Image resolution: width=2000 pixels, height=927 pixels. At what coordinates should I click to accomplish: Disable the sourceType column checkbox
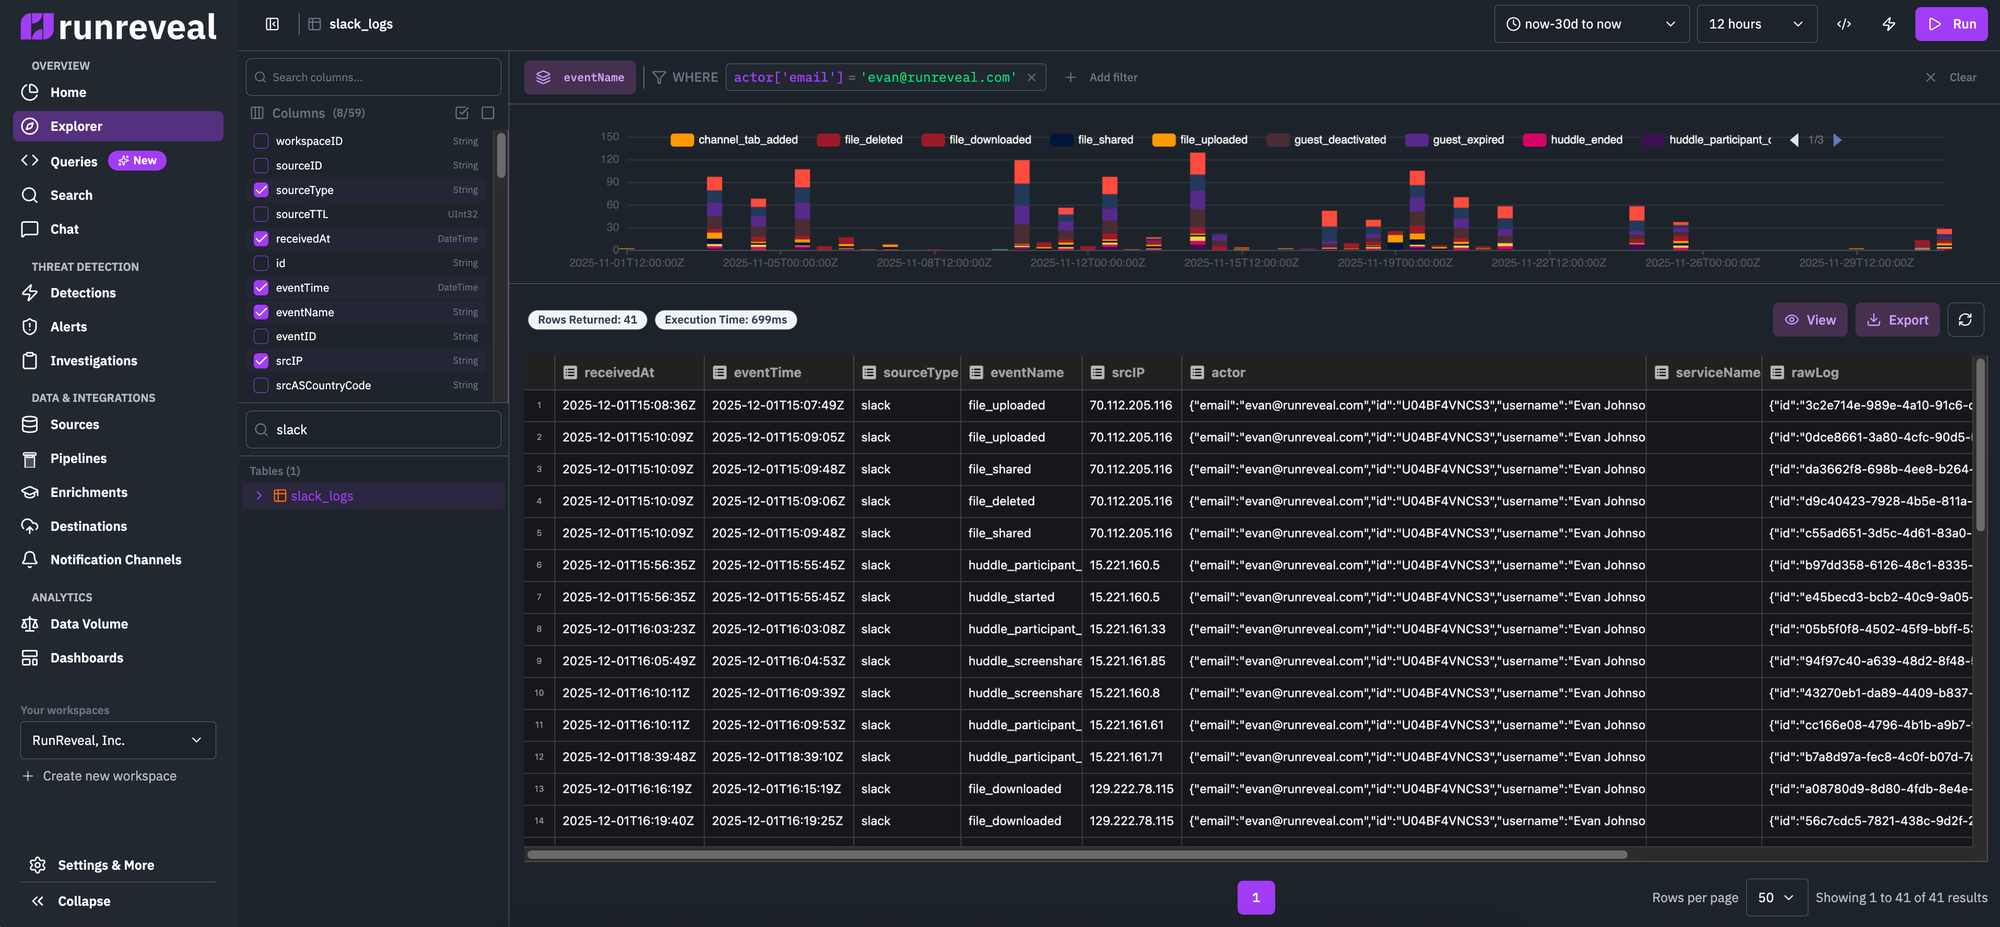[260, 189]
